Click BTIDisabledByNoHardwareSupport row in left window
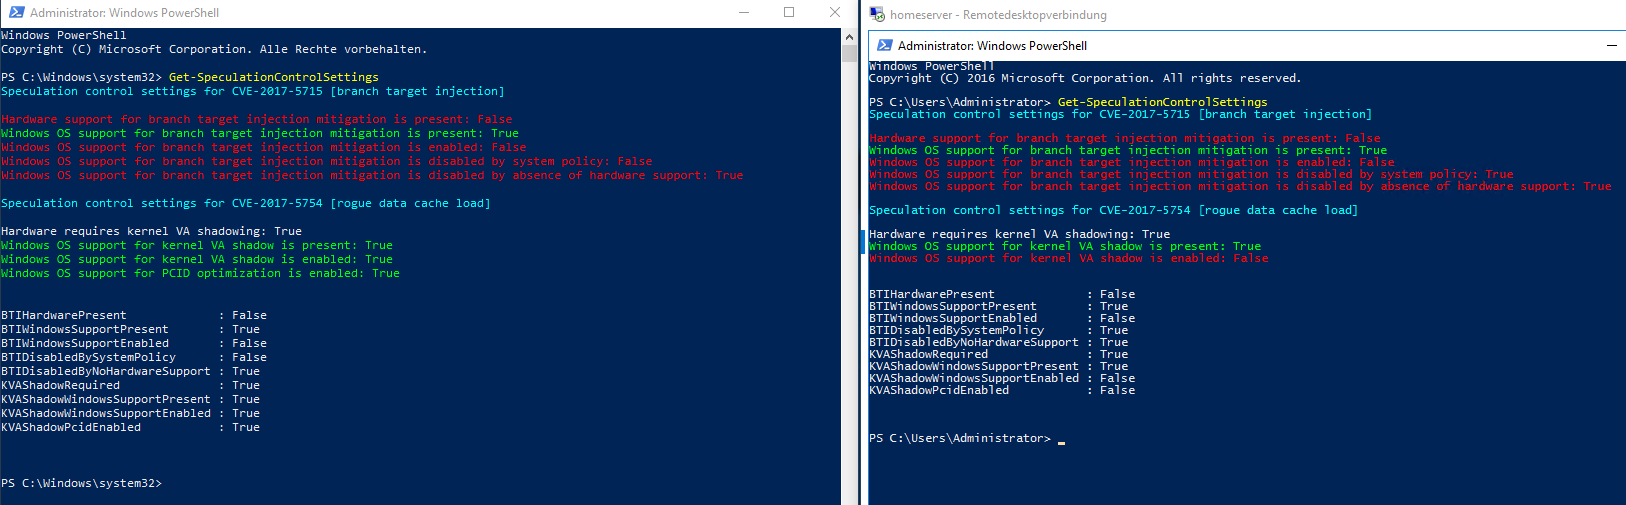This screenshot has width=1626, height=505. 131,371
